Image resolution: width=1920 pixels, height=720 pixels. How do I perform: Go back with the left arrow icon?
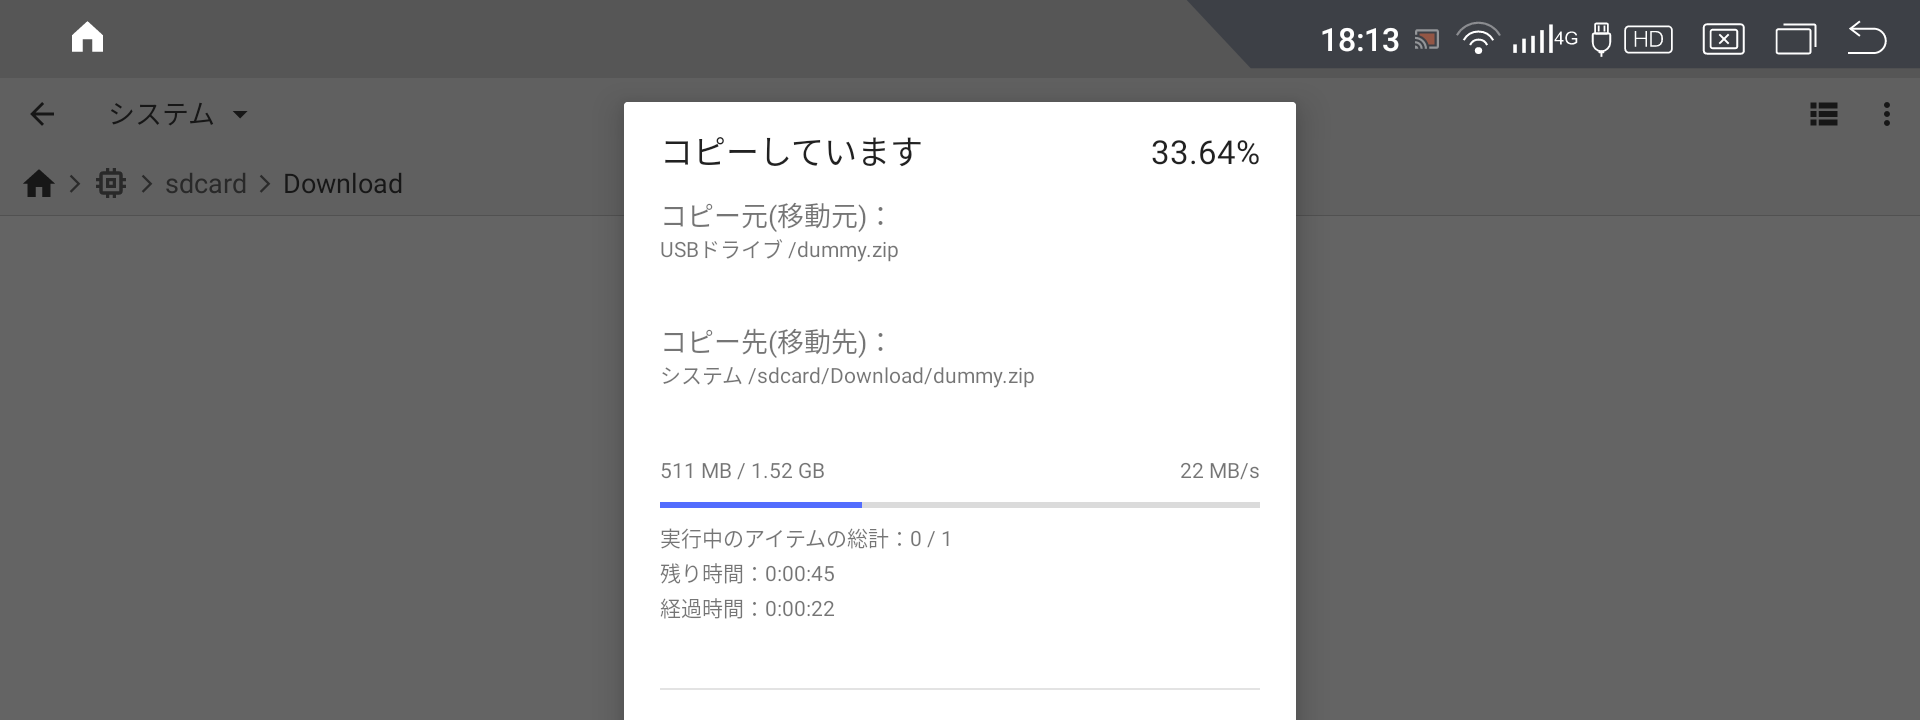coord(42,114)
